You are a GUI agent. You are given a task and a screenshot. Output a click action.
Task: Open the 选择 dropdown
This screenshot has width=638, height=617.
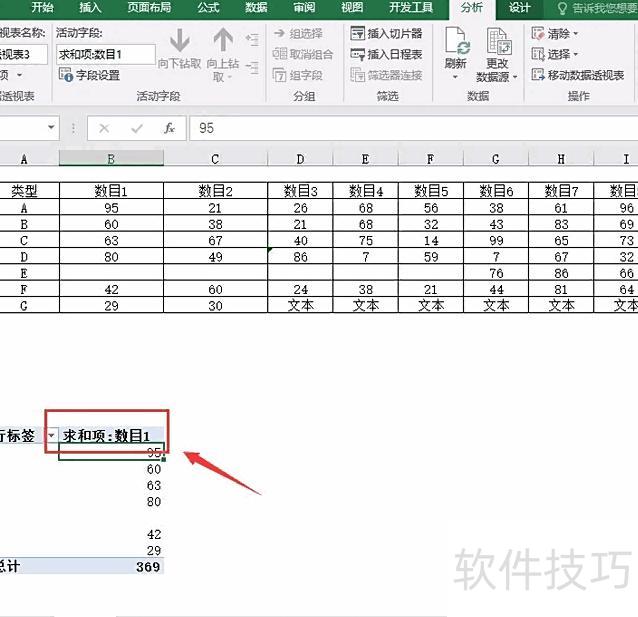coord(555,54)
